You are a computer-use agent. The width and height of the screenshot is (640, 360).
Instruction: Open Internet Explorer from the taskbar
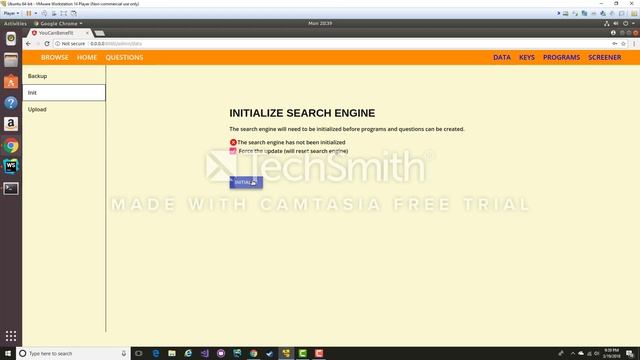[x=188, y=353]
